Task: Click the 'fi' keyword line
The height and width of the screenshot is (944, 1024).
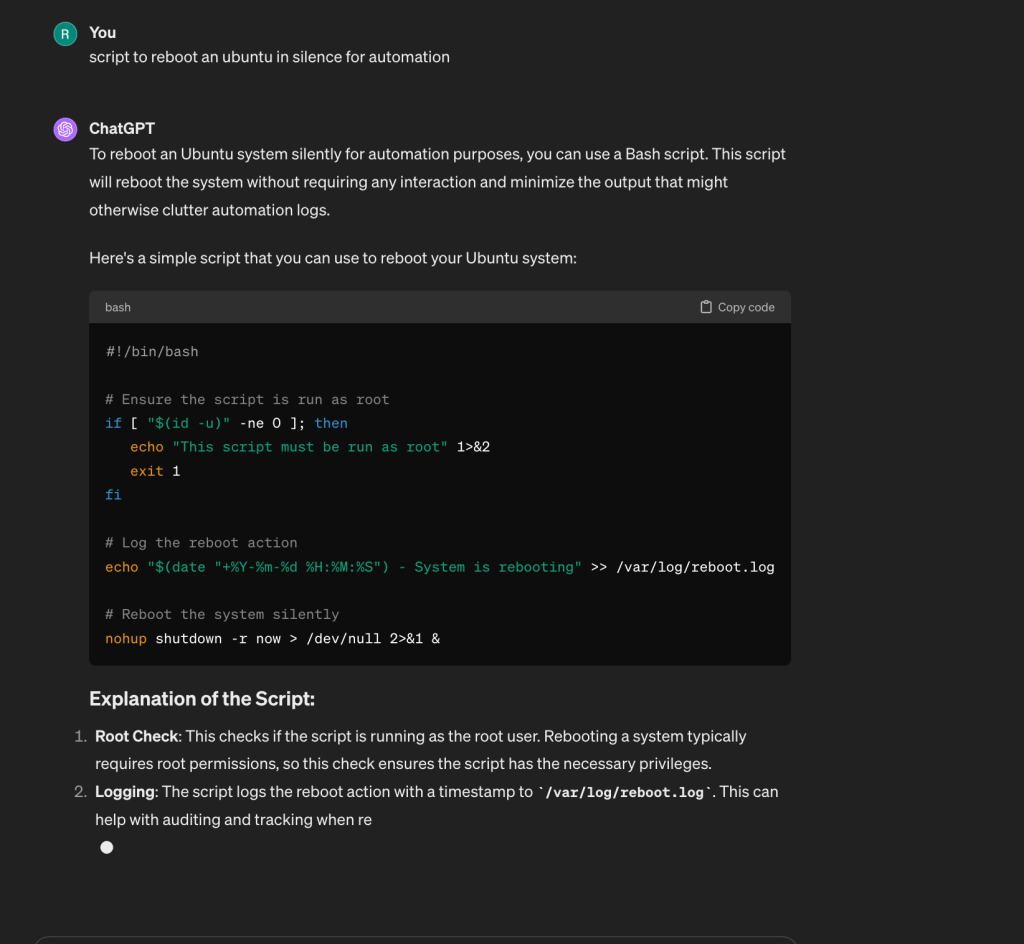Action: [x=113, y=495]
